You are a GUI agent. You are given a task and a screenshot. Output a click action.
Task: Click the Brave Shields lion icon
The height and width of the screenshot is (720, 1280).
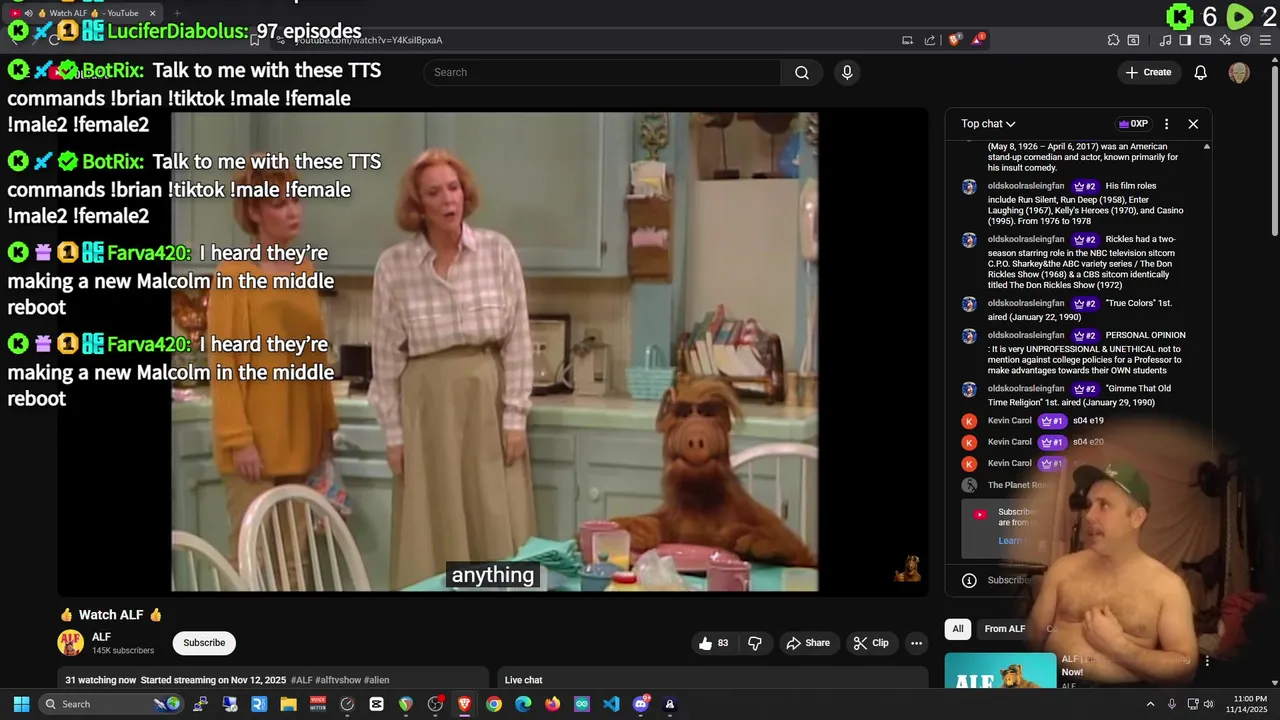(x=954, y=40)
